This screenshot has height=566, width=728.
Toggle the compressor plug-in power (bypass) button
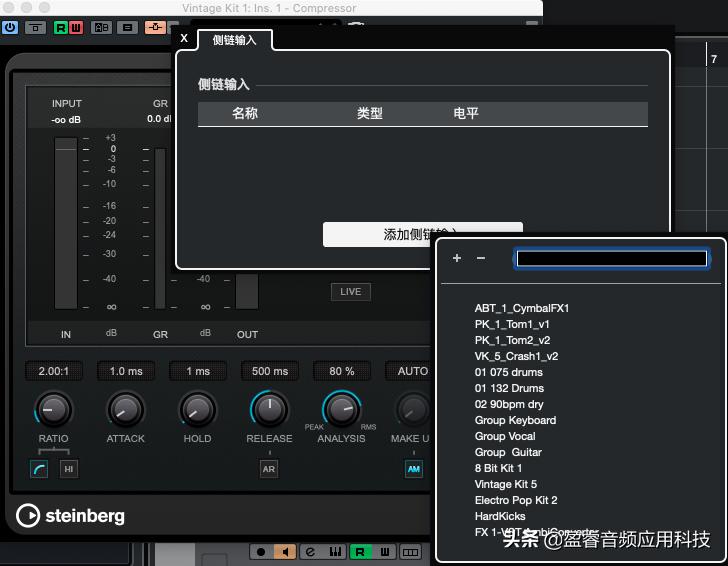[10, 28]
